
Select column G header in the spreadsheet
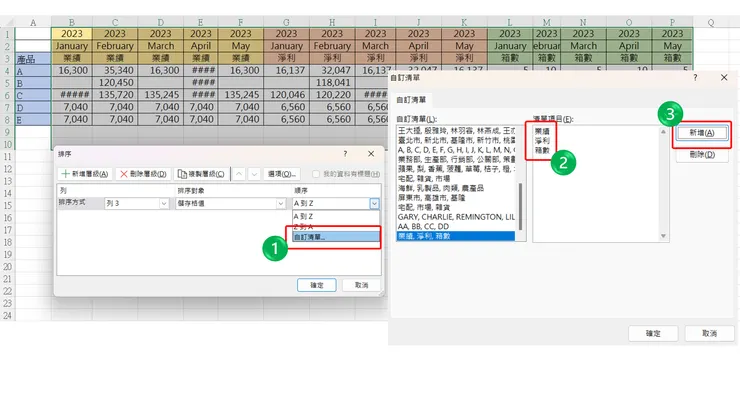(x=286, y=22)
